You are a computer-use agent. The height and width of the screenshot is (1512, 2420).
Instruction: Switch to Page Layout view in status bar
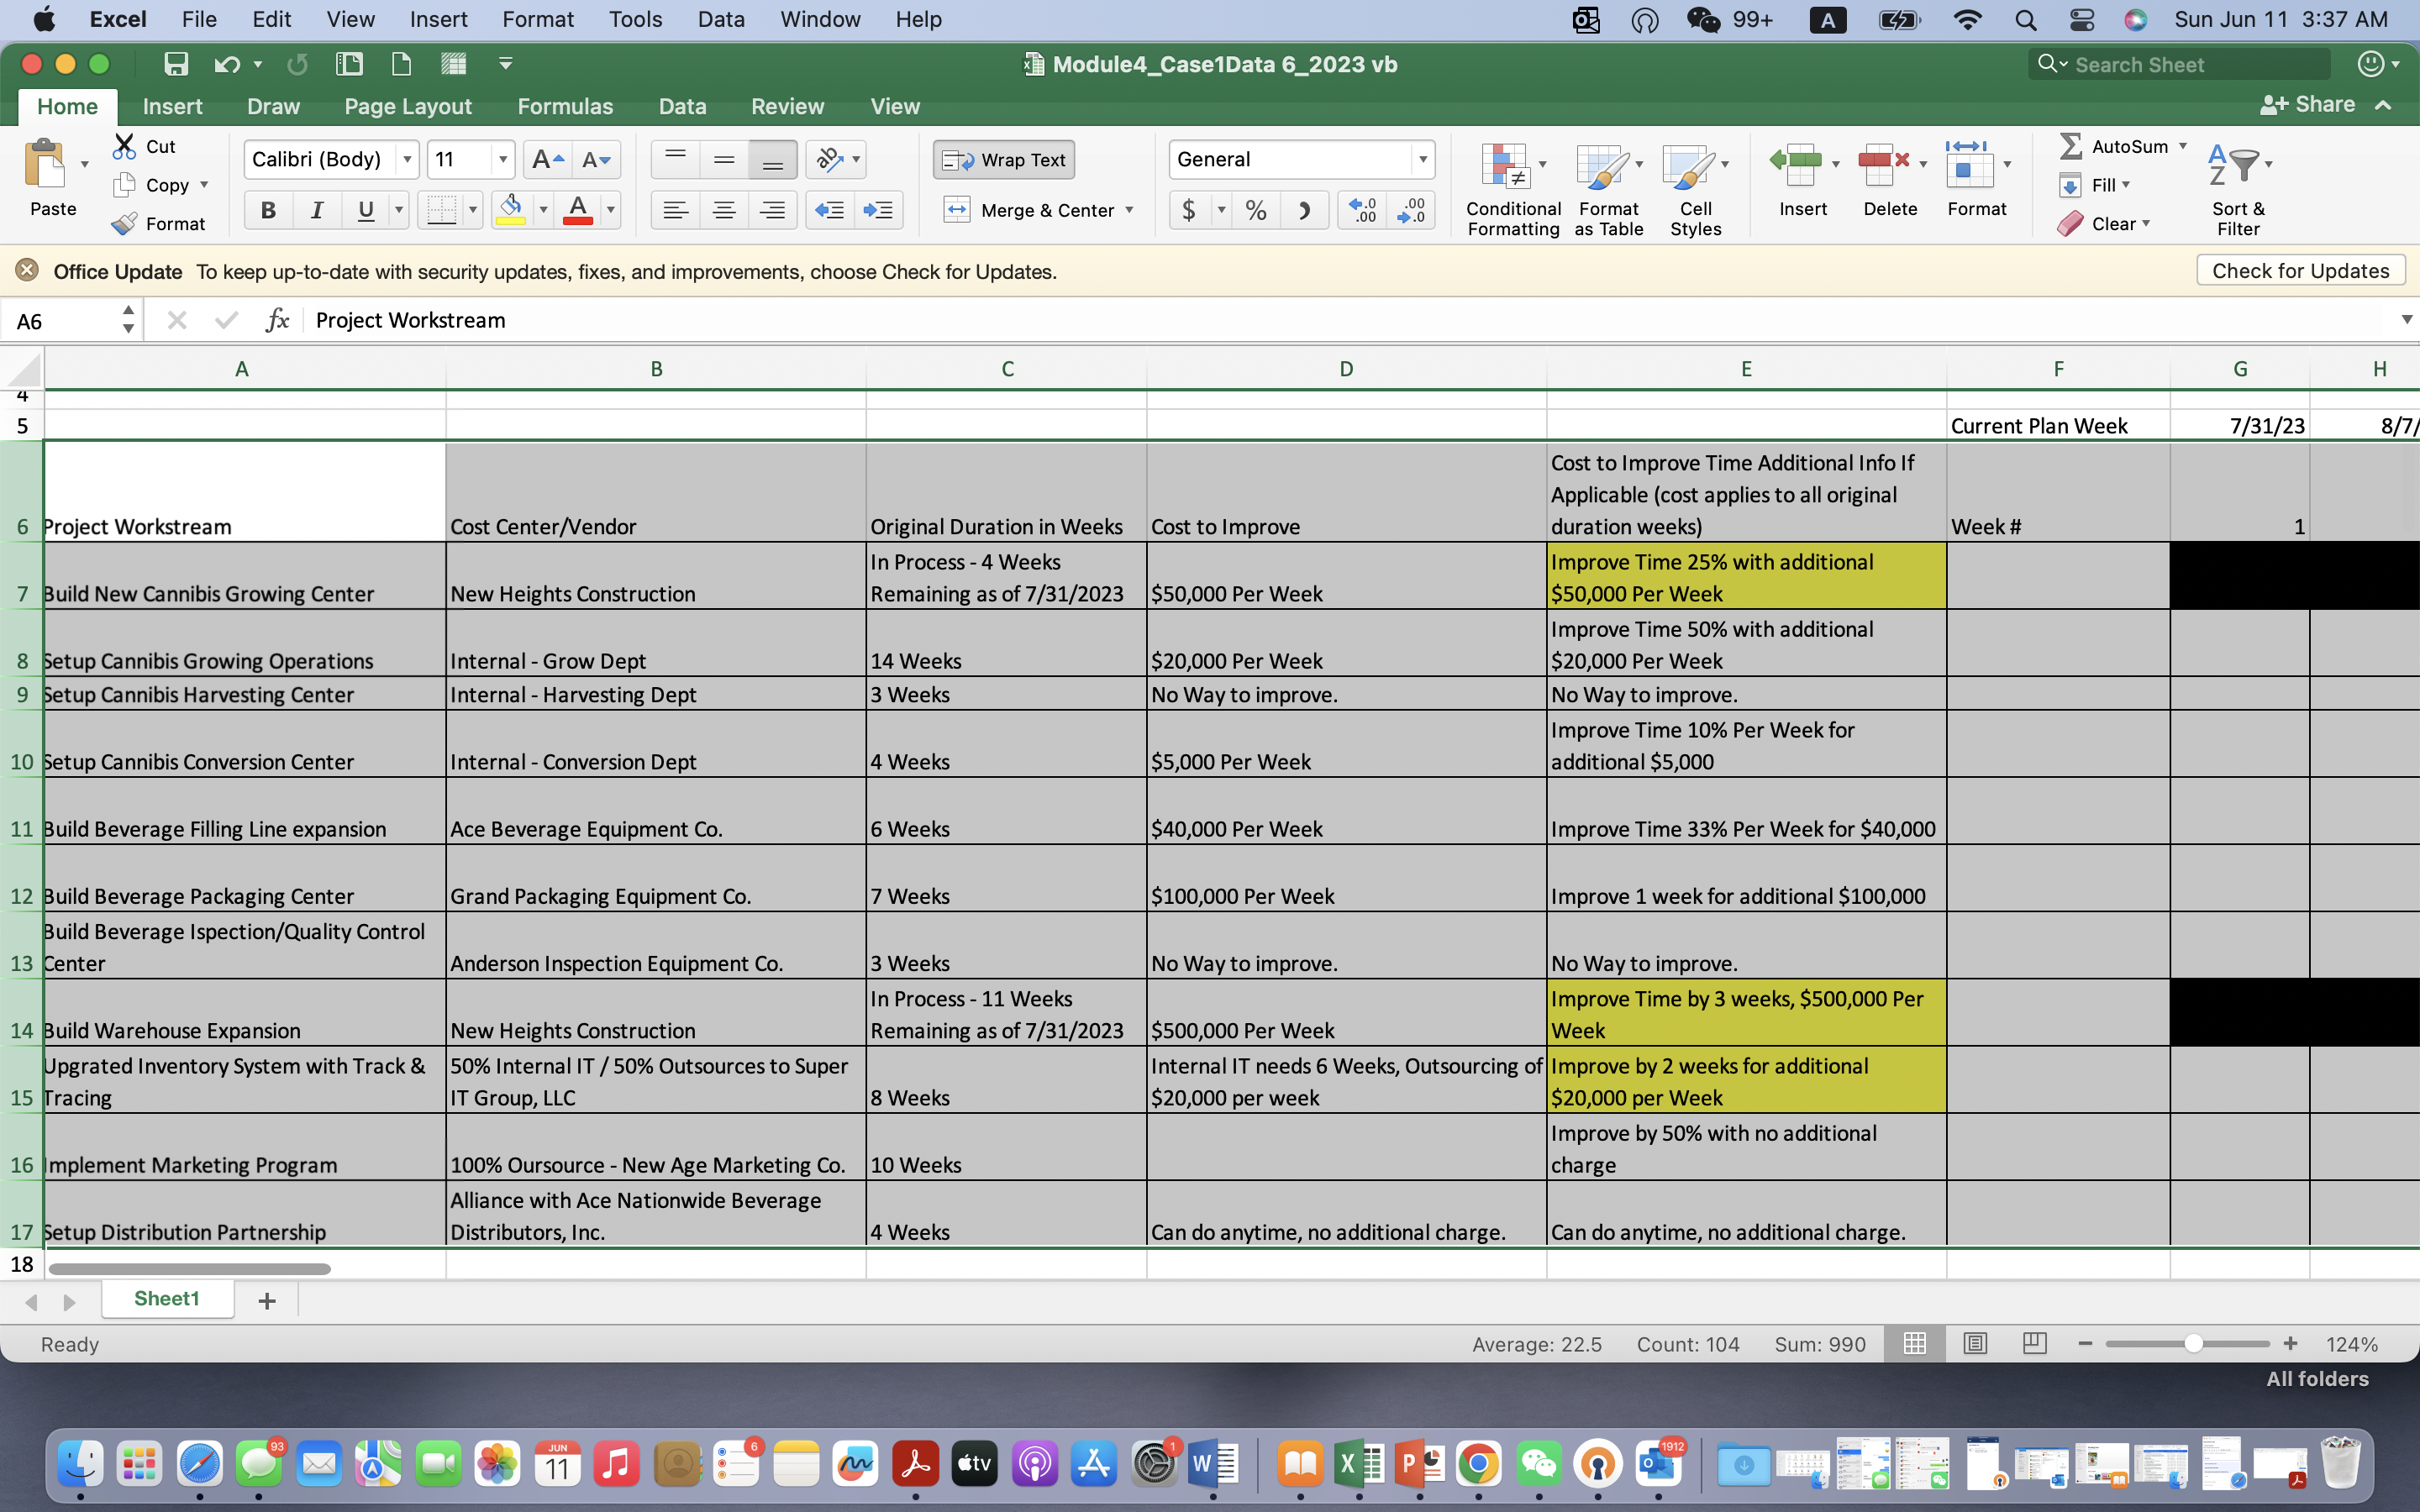(1975, 1343)
